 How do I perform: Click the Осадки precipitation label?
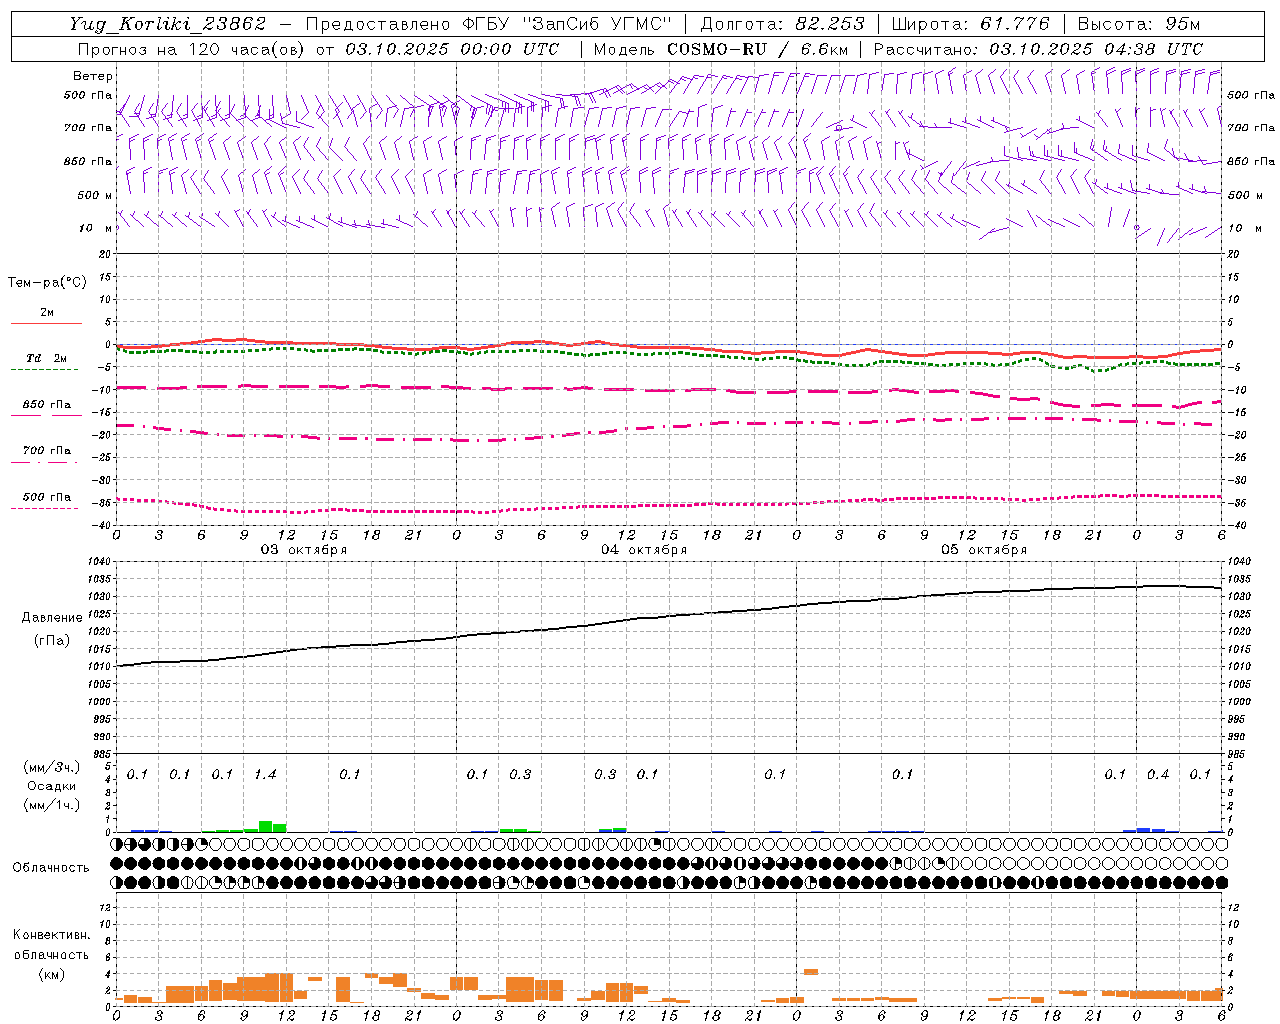point(52,786)
